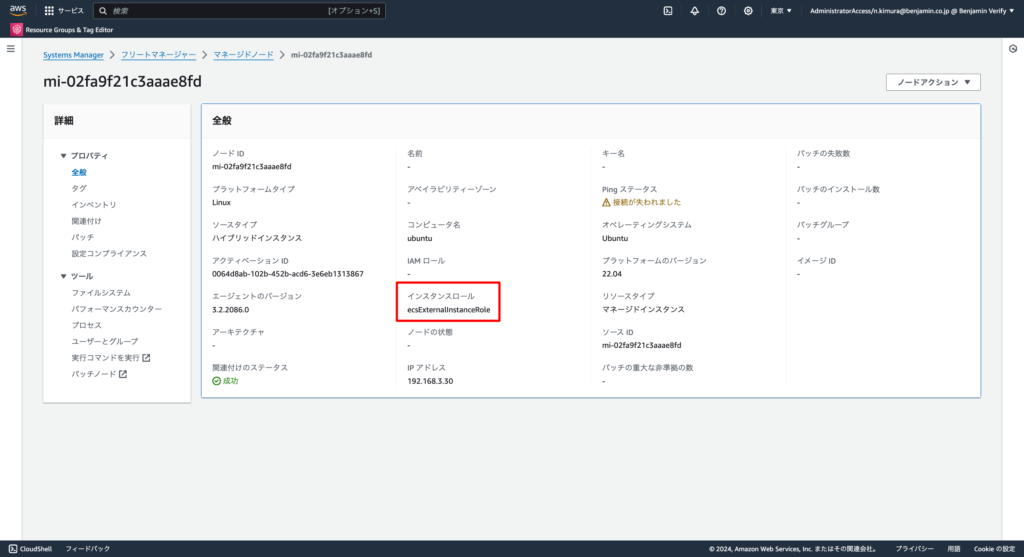1024x557 pixels.
Task: Click instance role ecsExternalInstanceRole value
Action: [x=449, y=310]
